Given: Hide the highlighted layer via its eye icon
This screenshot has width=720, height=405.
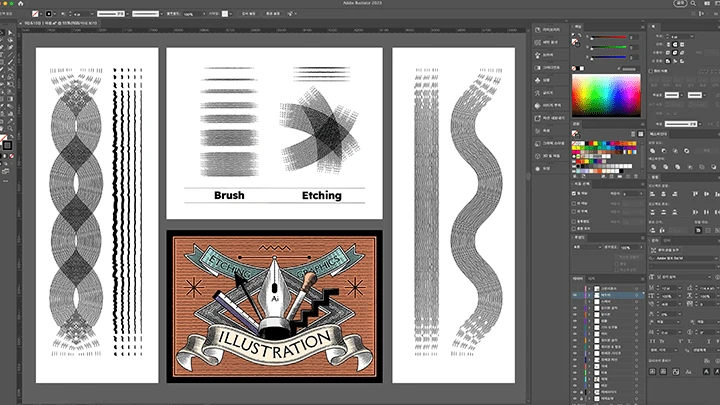Looking at the screenshot, I should (x=575, y=295).
